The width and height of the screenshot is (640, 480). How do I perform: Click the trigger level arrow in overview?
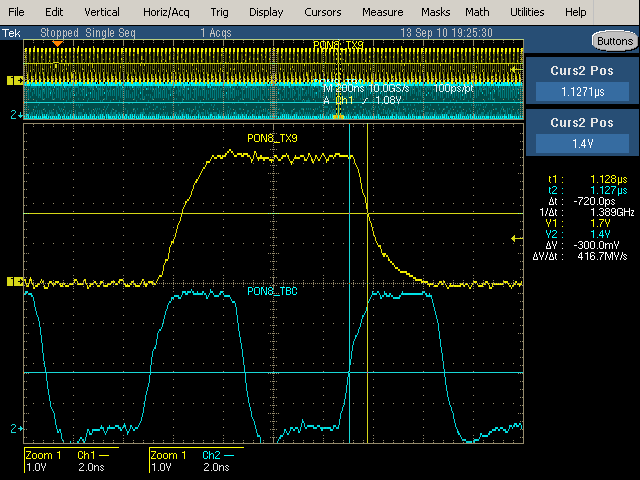[x=516, y=70]
